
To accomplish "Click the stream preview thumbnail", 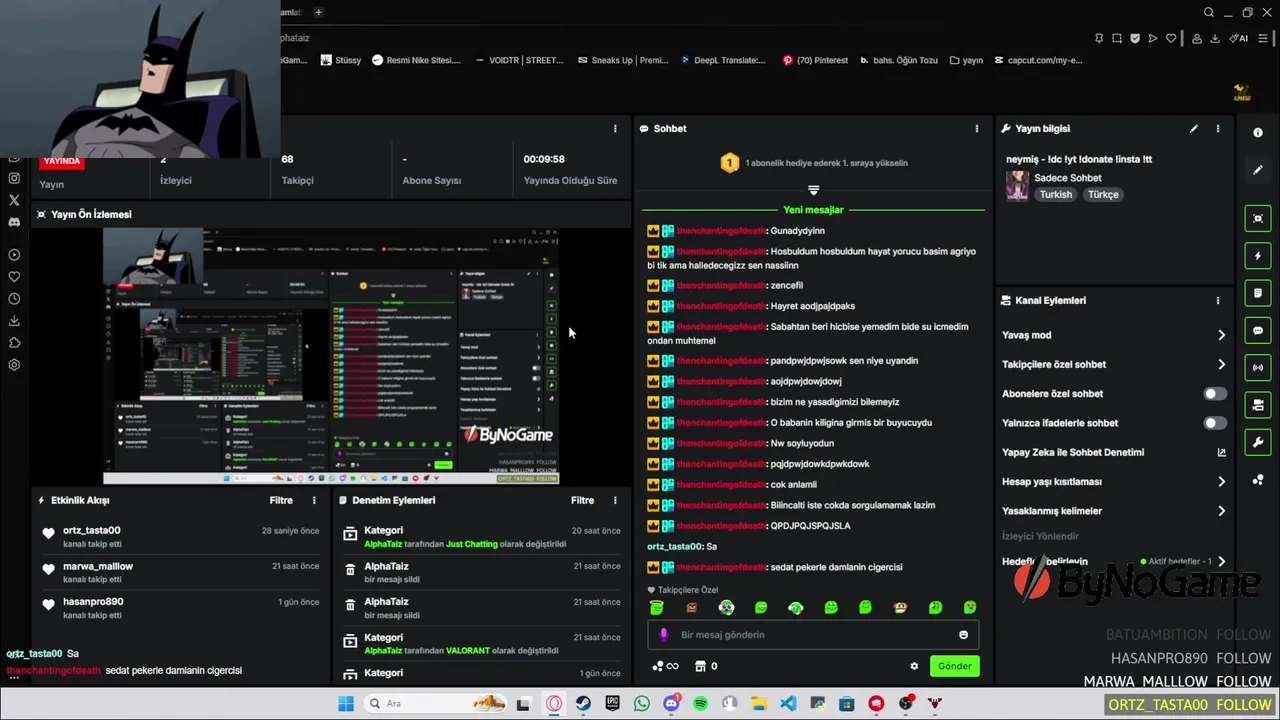I will coord(331,356).
